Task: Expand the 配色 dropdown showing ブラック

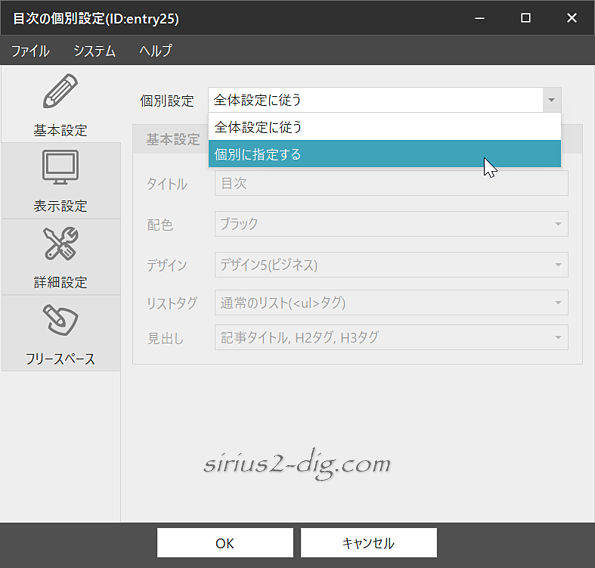Action: pyautogui.click(x=391, y=224)
